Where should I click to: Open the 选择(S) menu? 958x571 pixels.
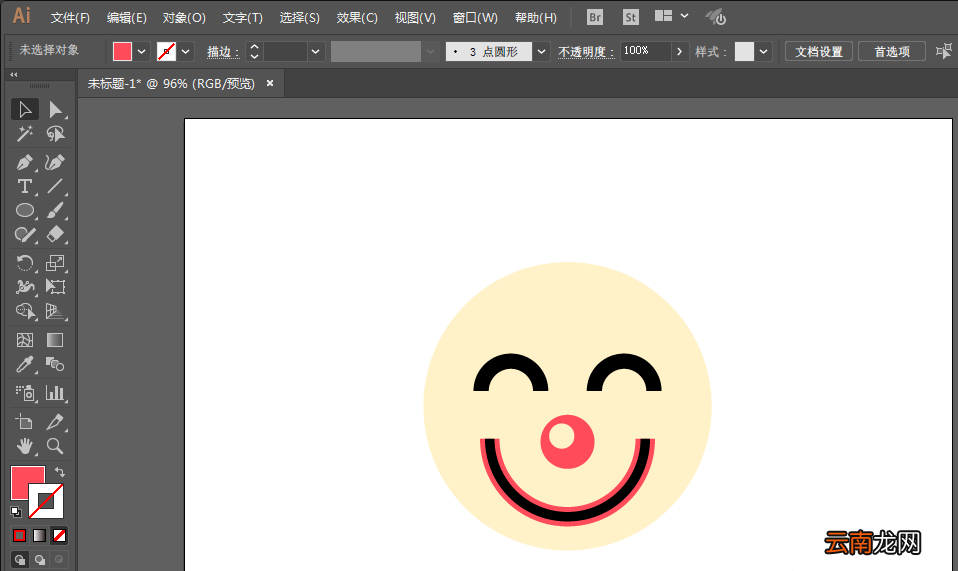coord(299,18)
